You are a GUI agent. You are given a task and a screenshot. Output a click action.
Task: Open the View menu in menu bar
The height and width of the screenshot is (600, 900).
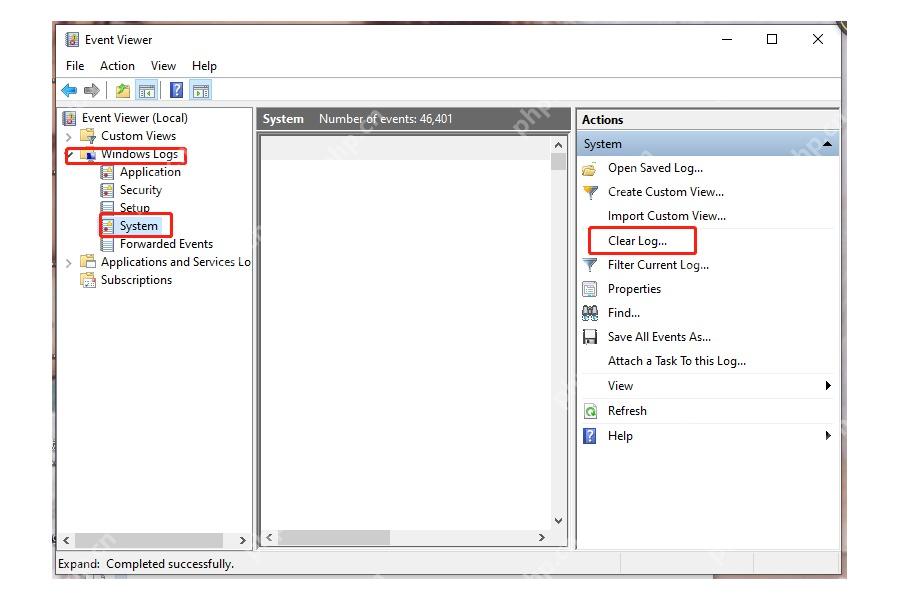pos(163,66)
